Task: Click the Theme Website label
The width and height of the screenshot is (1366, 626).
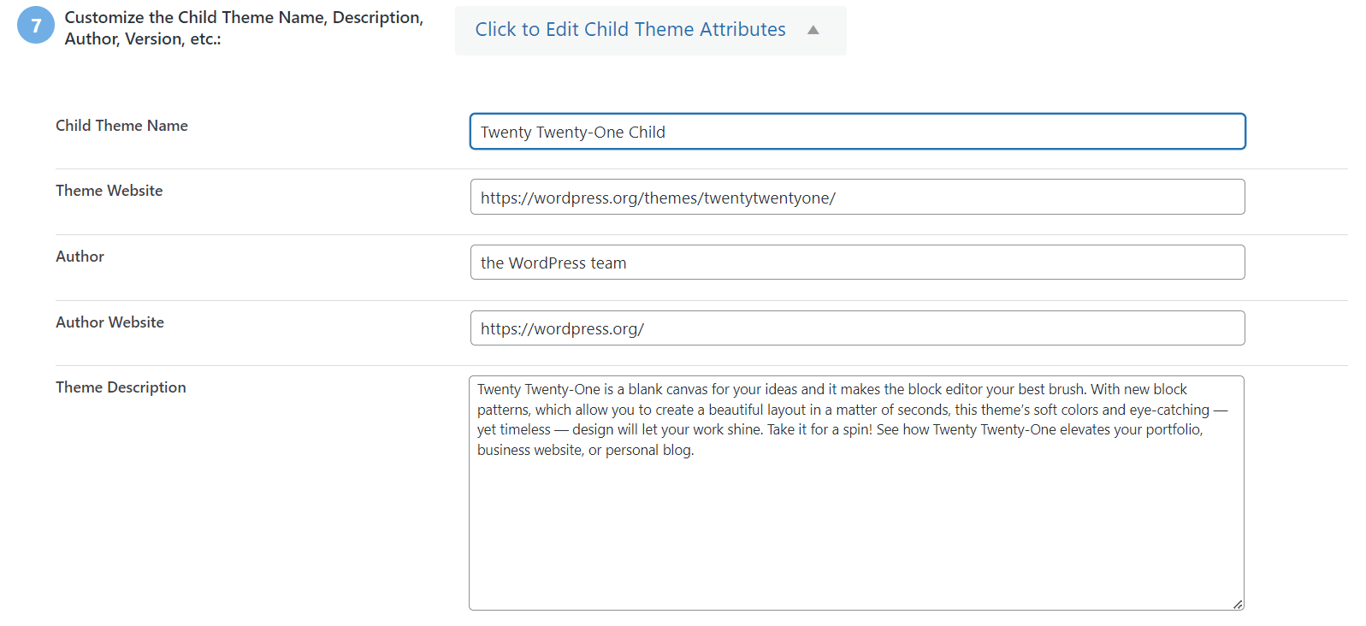Action: pos(109,190)
